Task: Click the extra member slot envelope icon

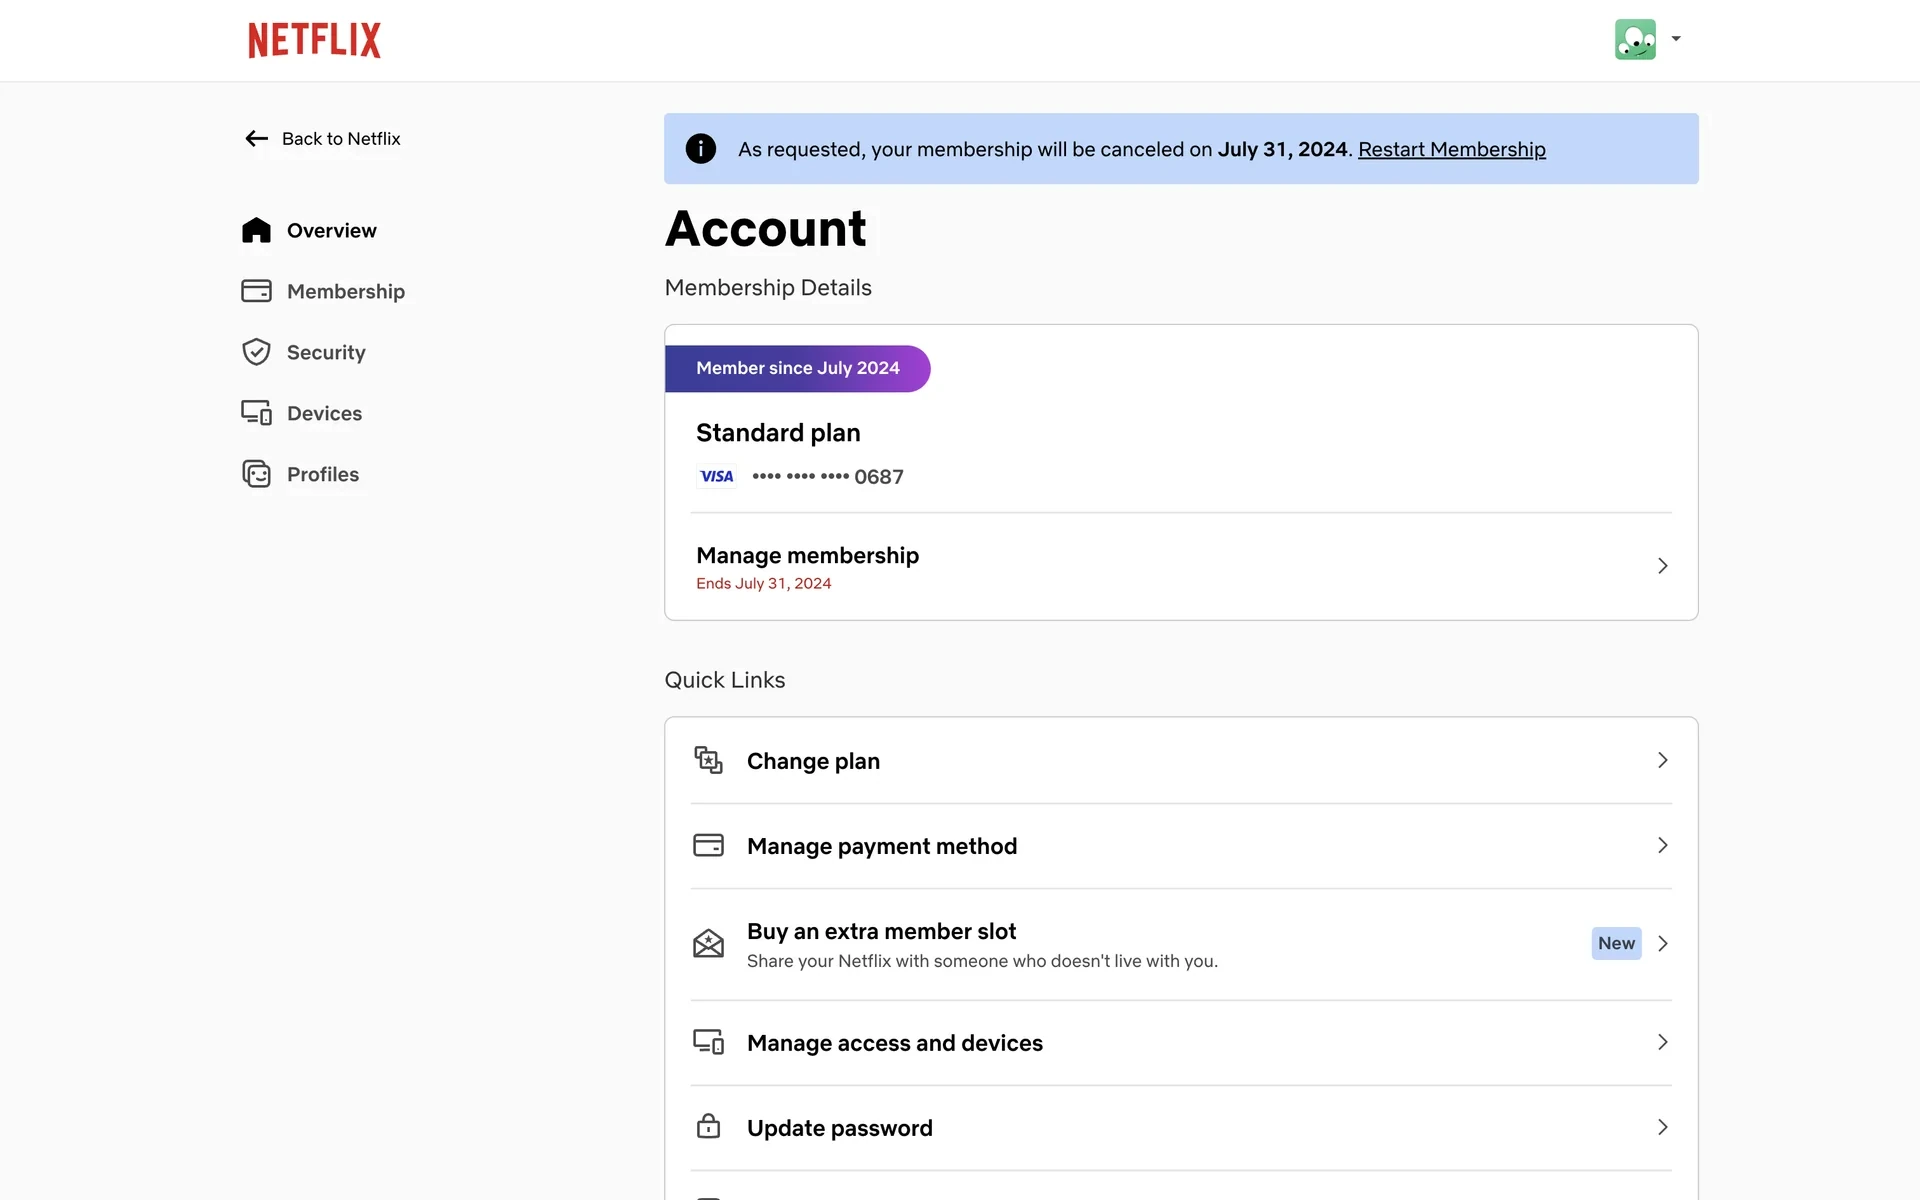Action: 708,943
